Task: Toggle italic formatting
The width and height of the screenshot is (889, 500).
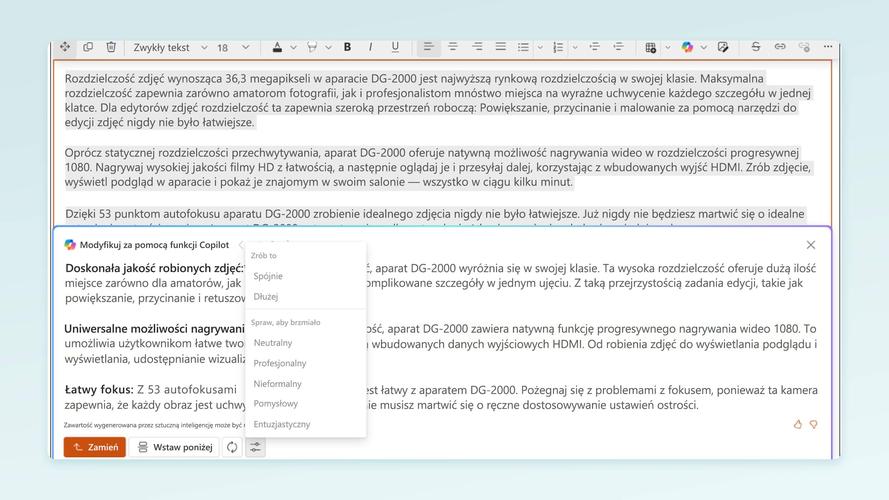Action: (371, 47)
